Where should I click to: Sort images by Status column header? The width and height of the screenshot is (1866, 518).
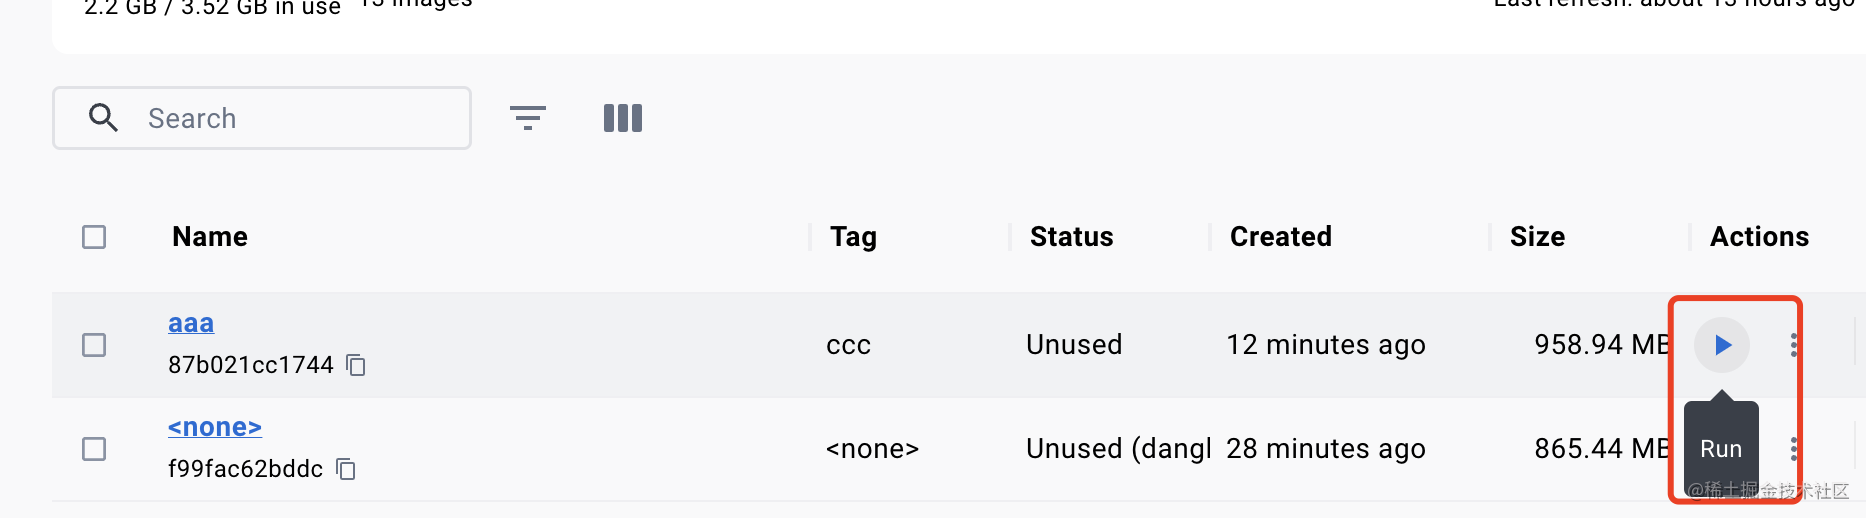(x=1071, y=237)
